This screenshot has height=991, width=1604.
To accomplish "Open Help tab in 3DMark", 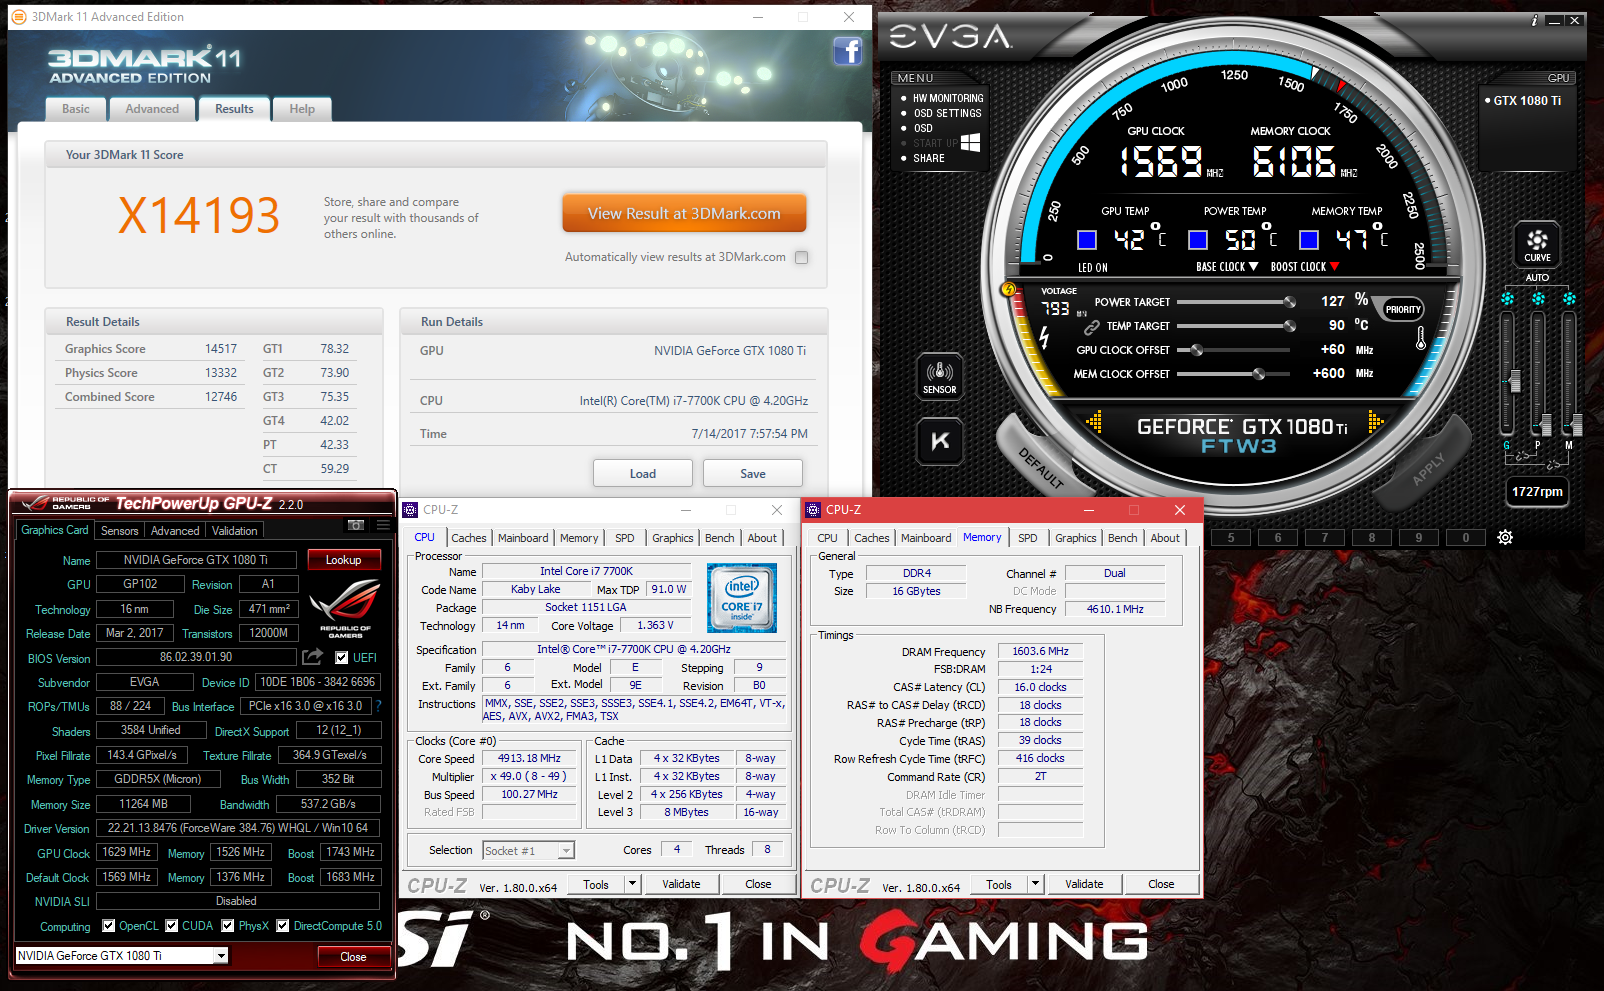I will [302, 109].
